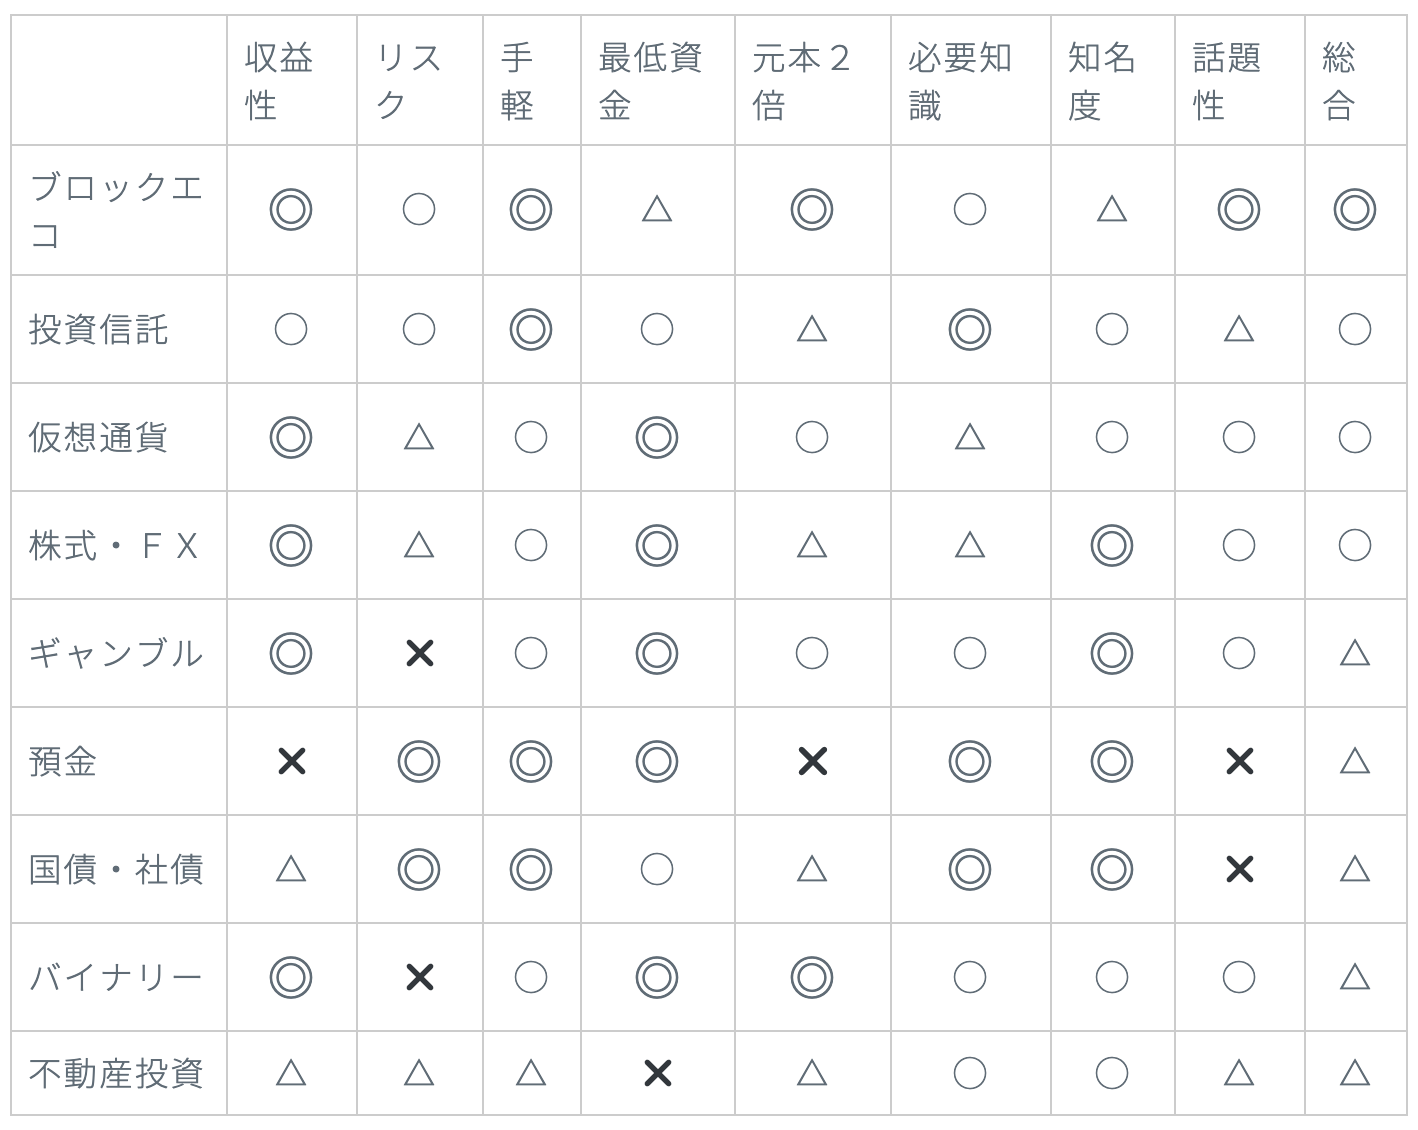Click 株式・FX's double circle under 知名度

[x=1111, y=545]
